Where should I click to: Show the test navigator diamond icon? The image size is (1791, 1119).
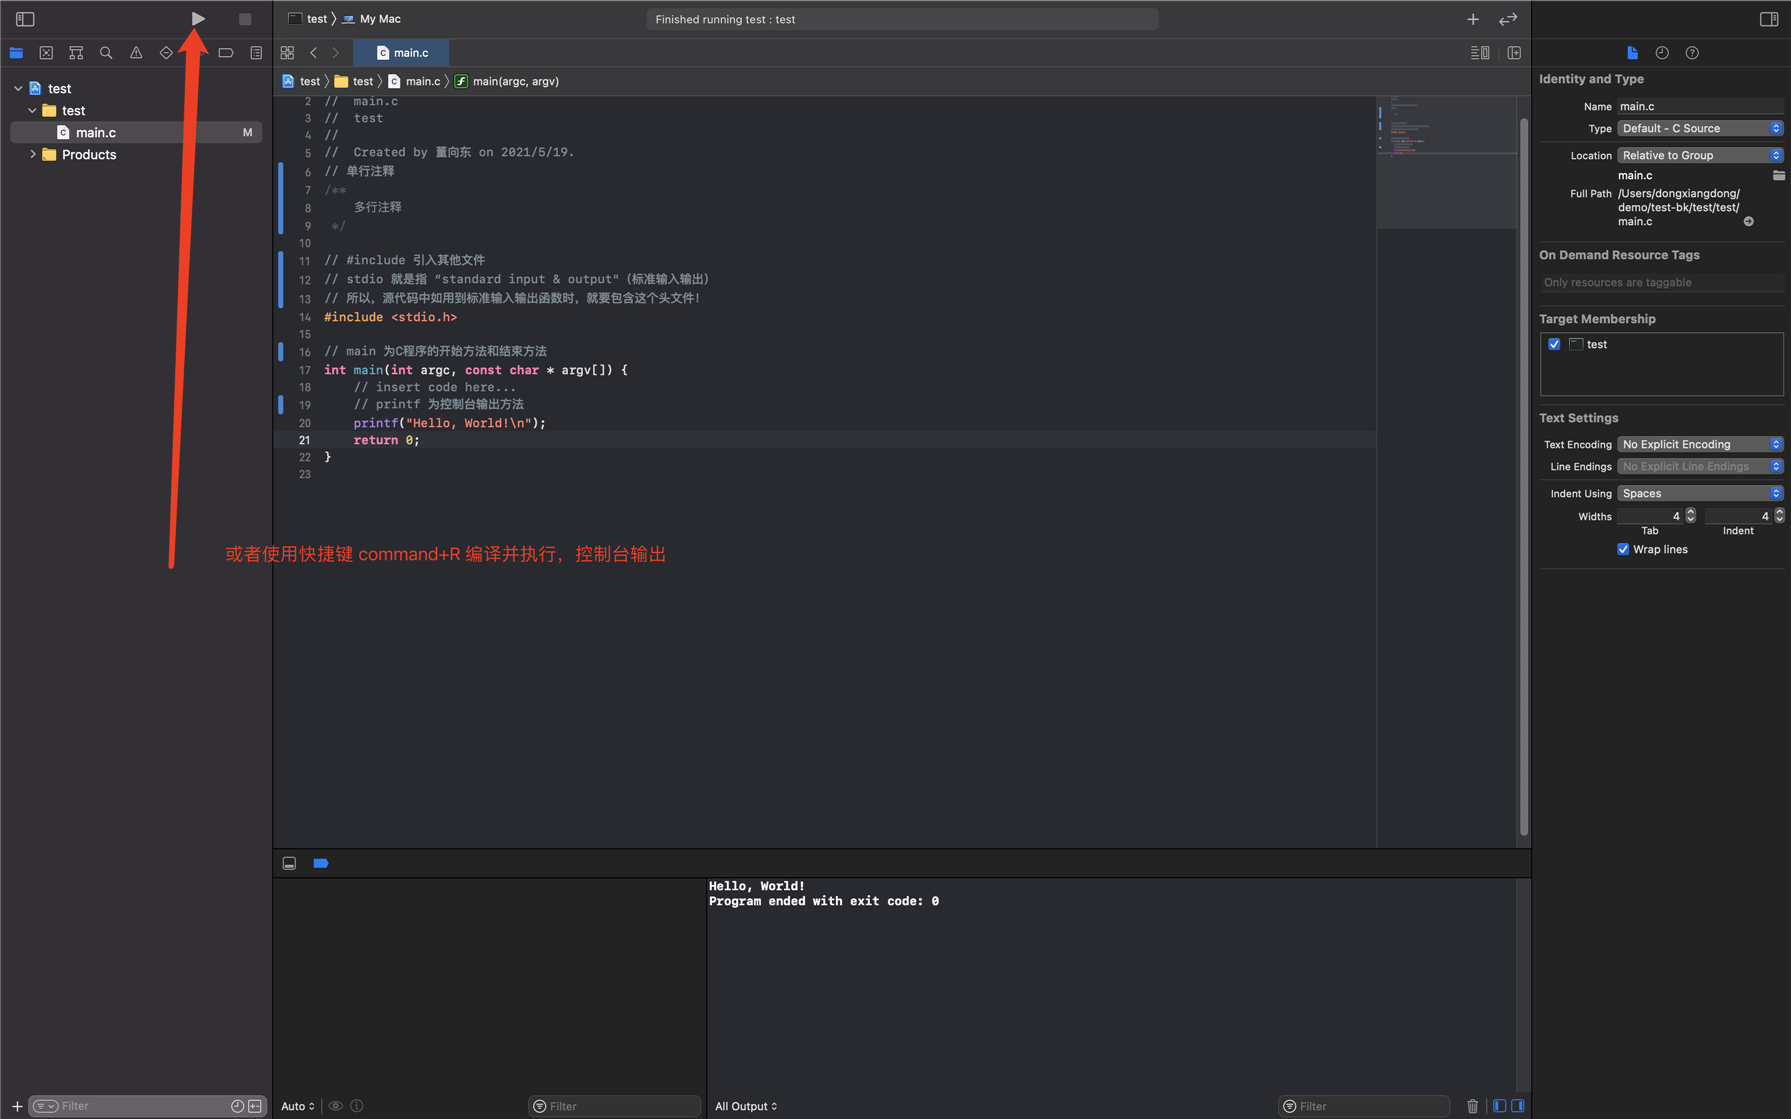[x=166, y=53]
